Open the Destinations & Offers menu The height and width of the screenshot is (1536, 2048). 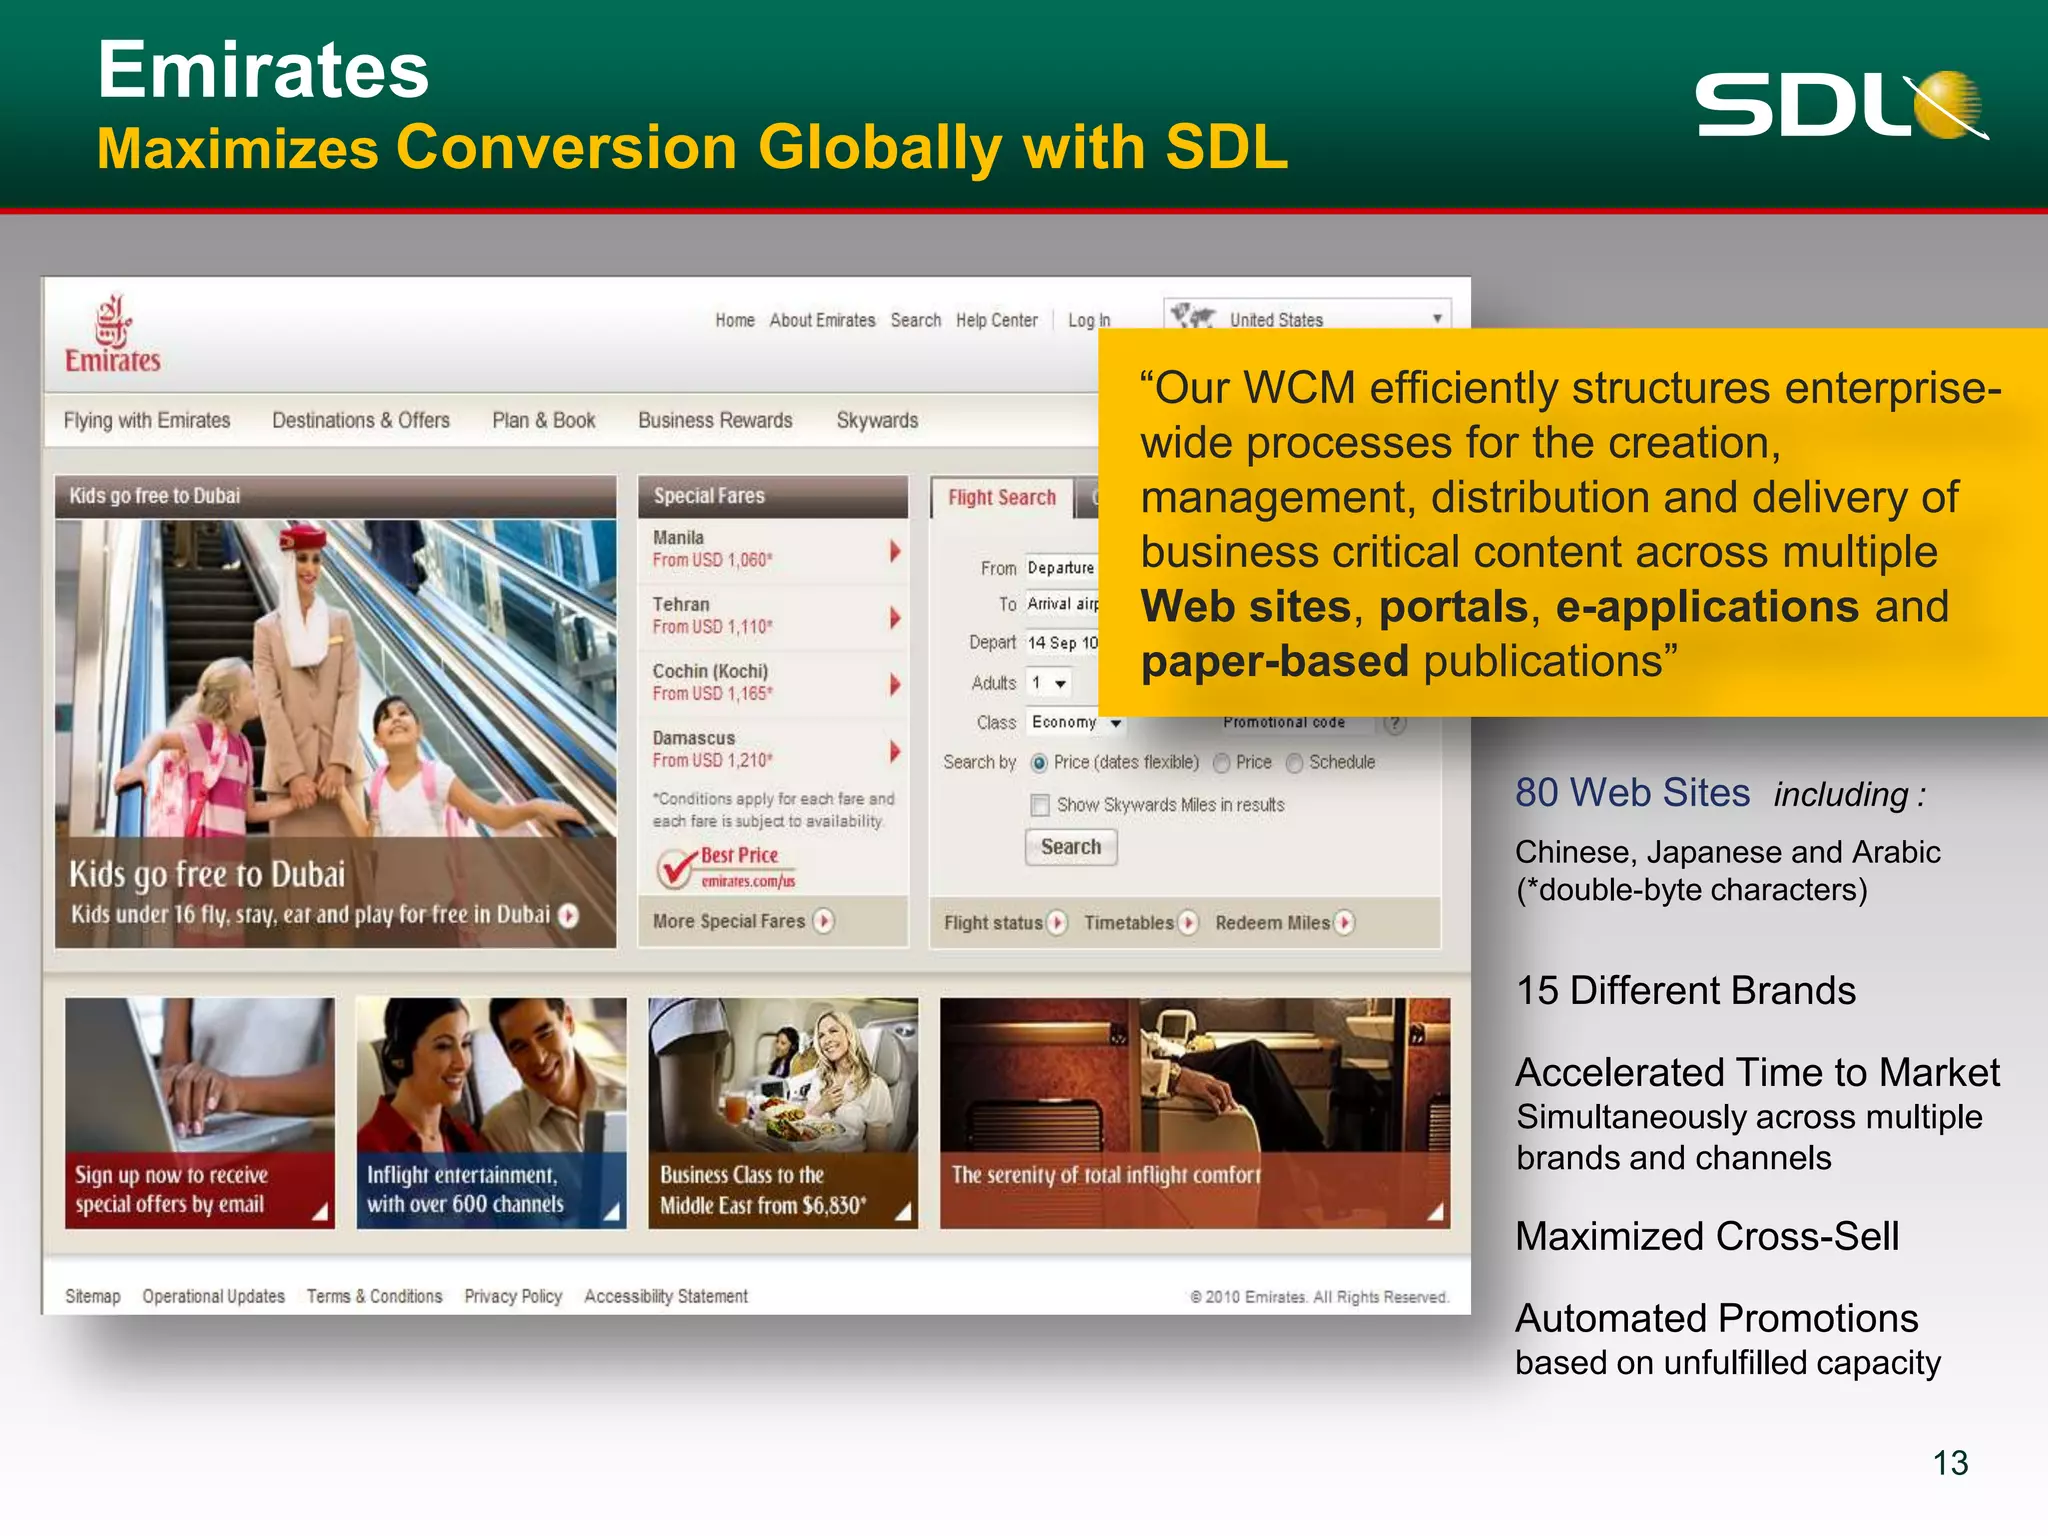[x=360, y=420]
